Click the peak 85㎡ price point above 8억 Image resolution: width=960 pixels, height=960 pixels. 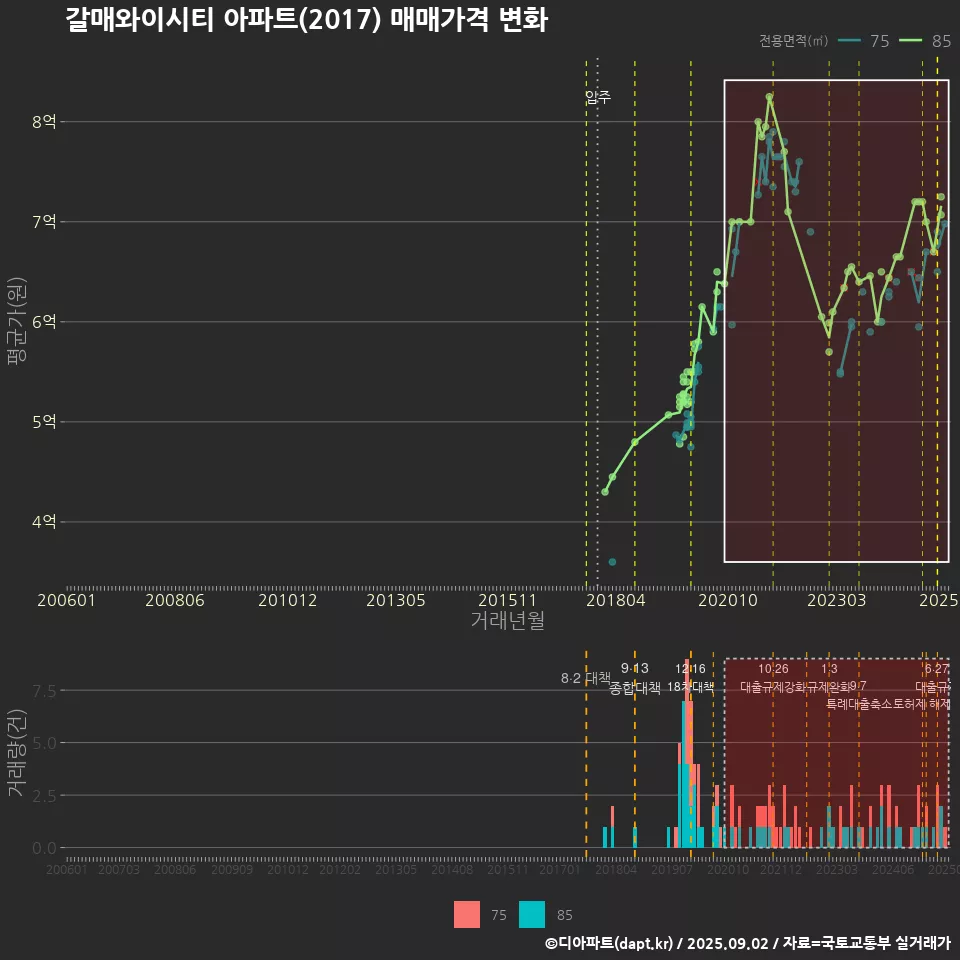tap(770, 97)
